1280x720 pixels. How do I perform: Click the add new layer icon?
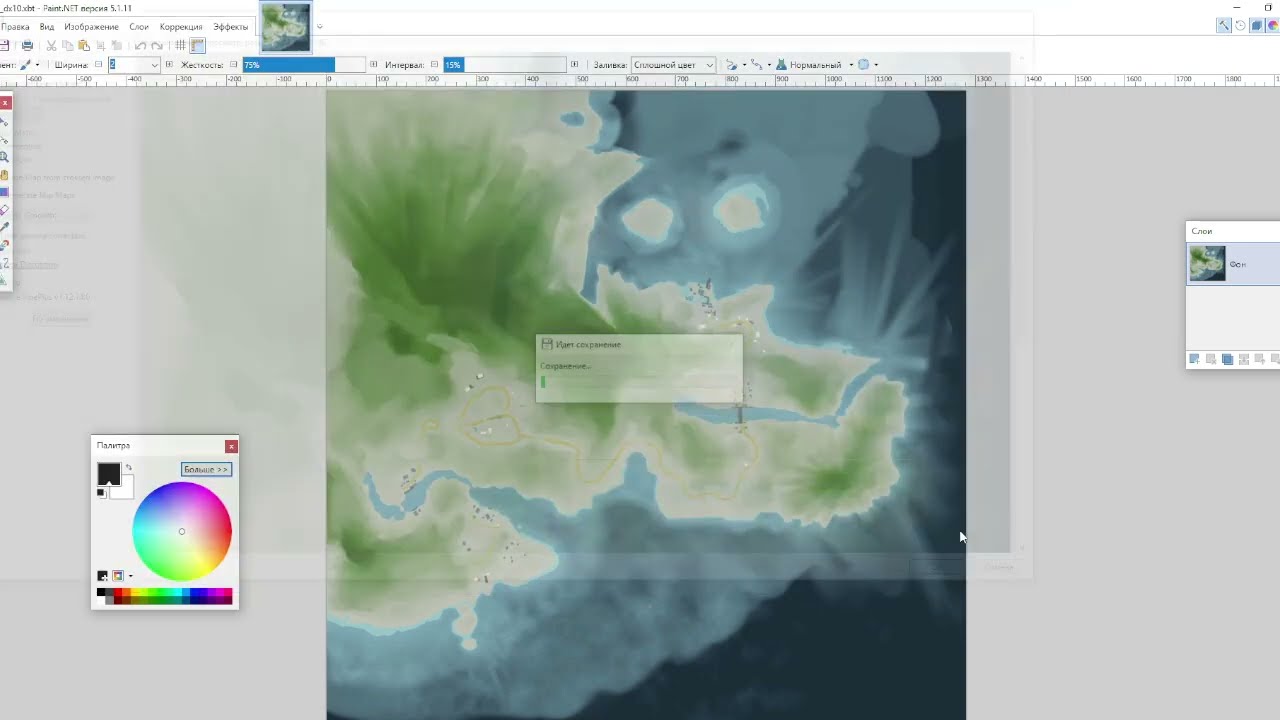tap(1194, 359)
